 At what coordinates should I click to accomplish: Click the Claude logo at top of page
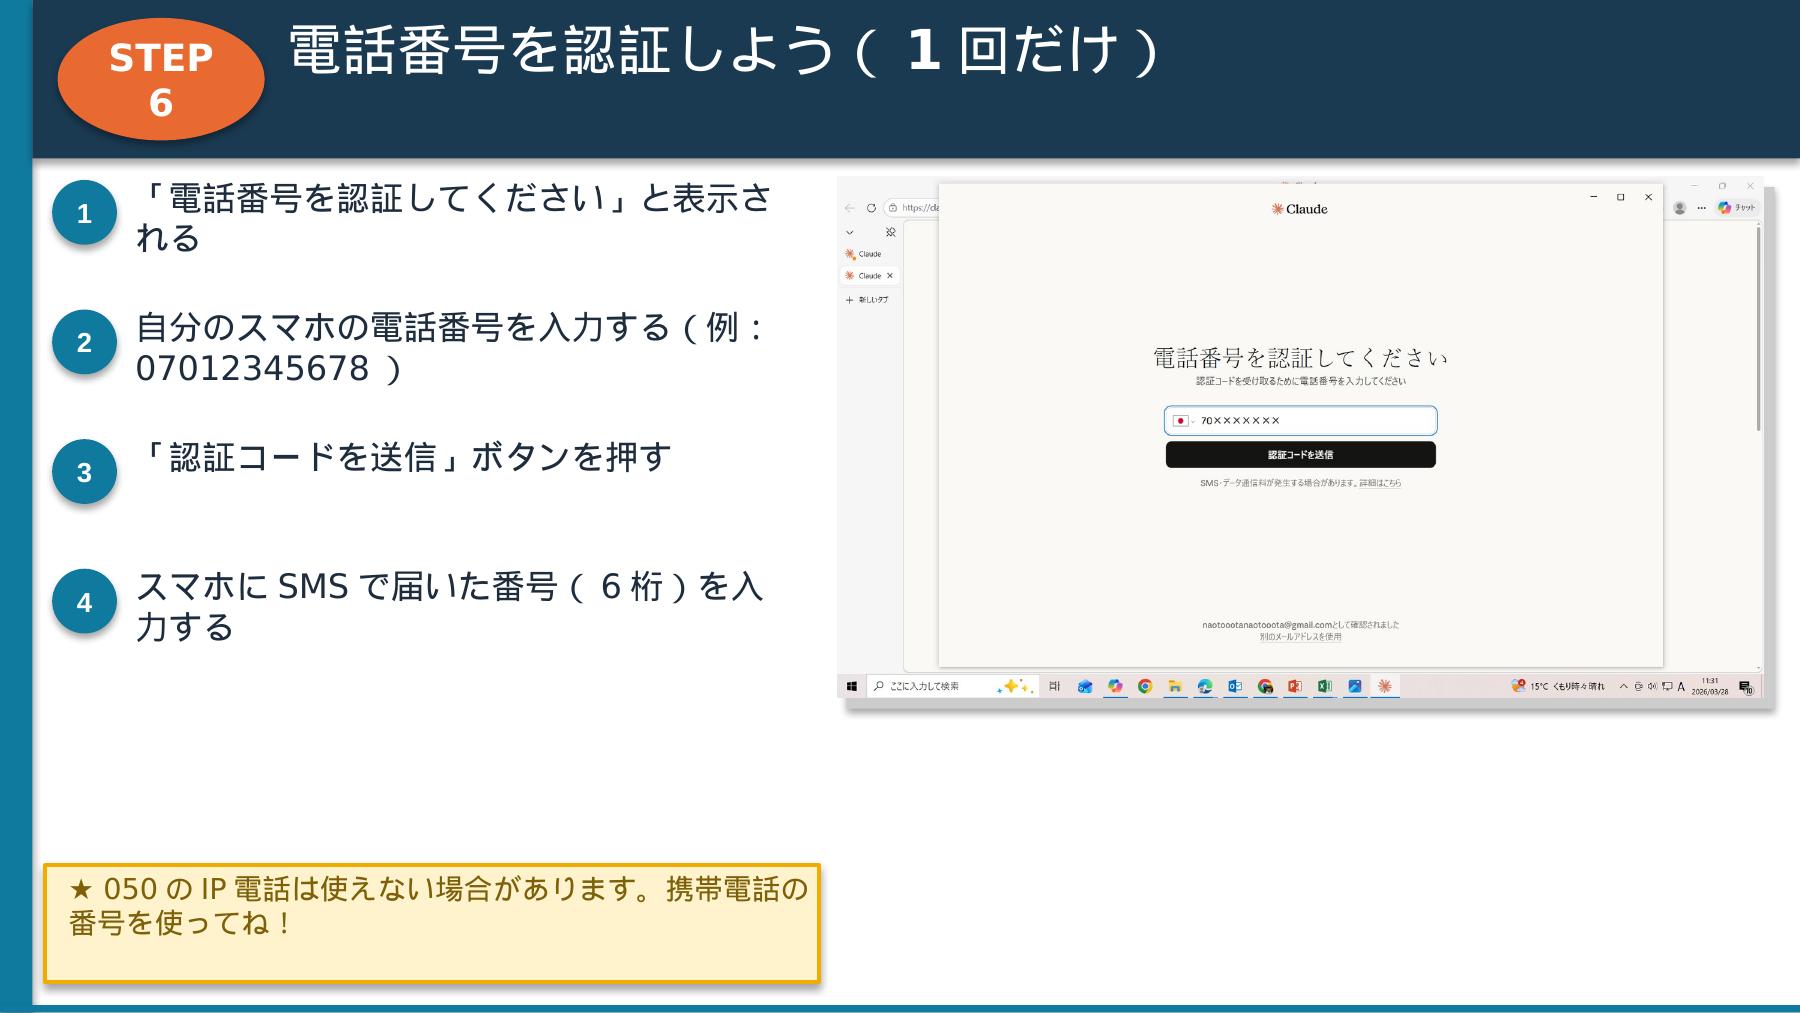pyautogui.click(x=1298, y=210)
